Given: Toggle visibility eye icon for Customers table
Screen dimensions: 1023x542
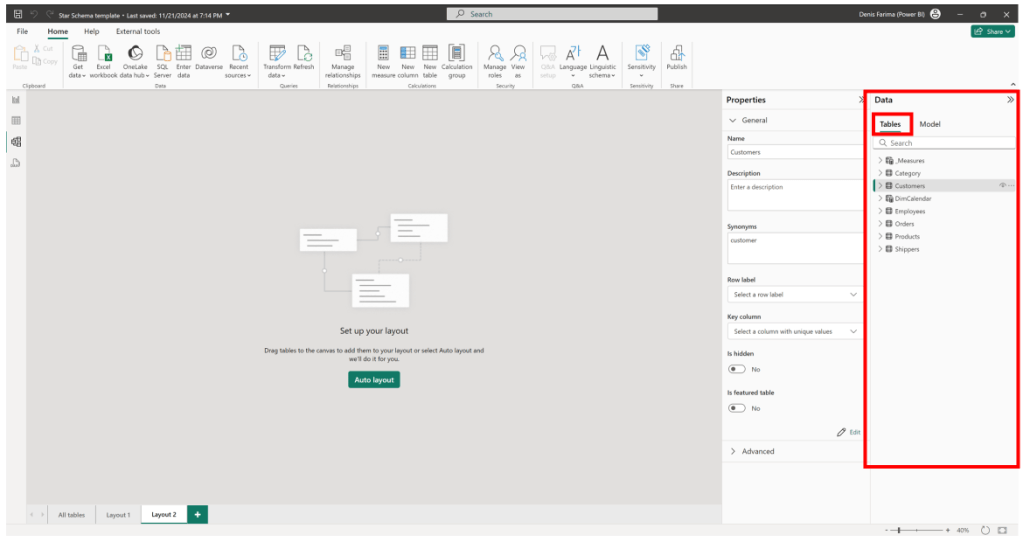Looking at the screenshot, I should coord(1002,186).
